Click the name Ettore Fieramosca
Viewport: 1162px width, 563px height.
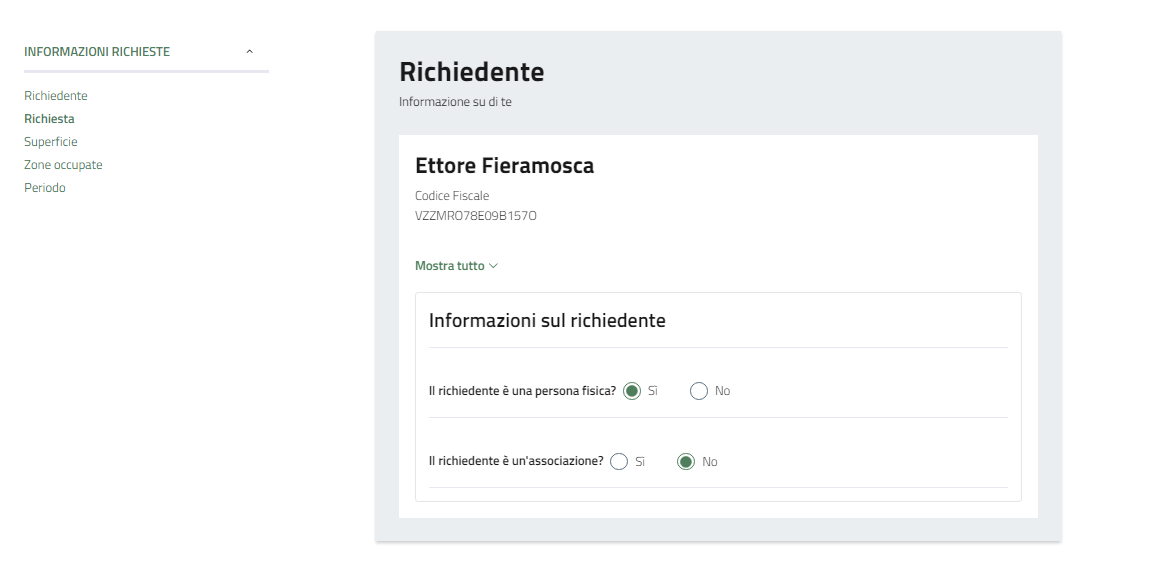click(x=504, y=166)
